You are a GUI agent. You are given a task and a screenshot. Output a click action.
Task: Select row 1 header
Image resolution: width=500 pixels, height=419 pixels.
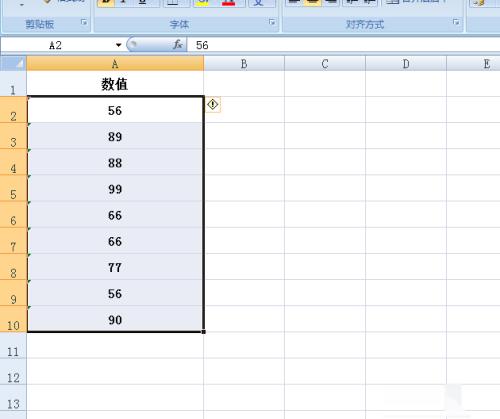(x=13, y=84)
